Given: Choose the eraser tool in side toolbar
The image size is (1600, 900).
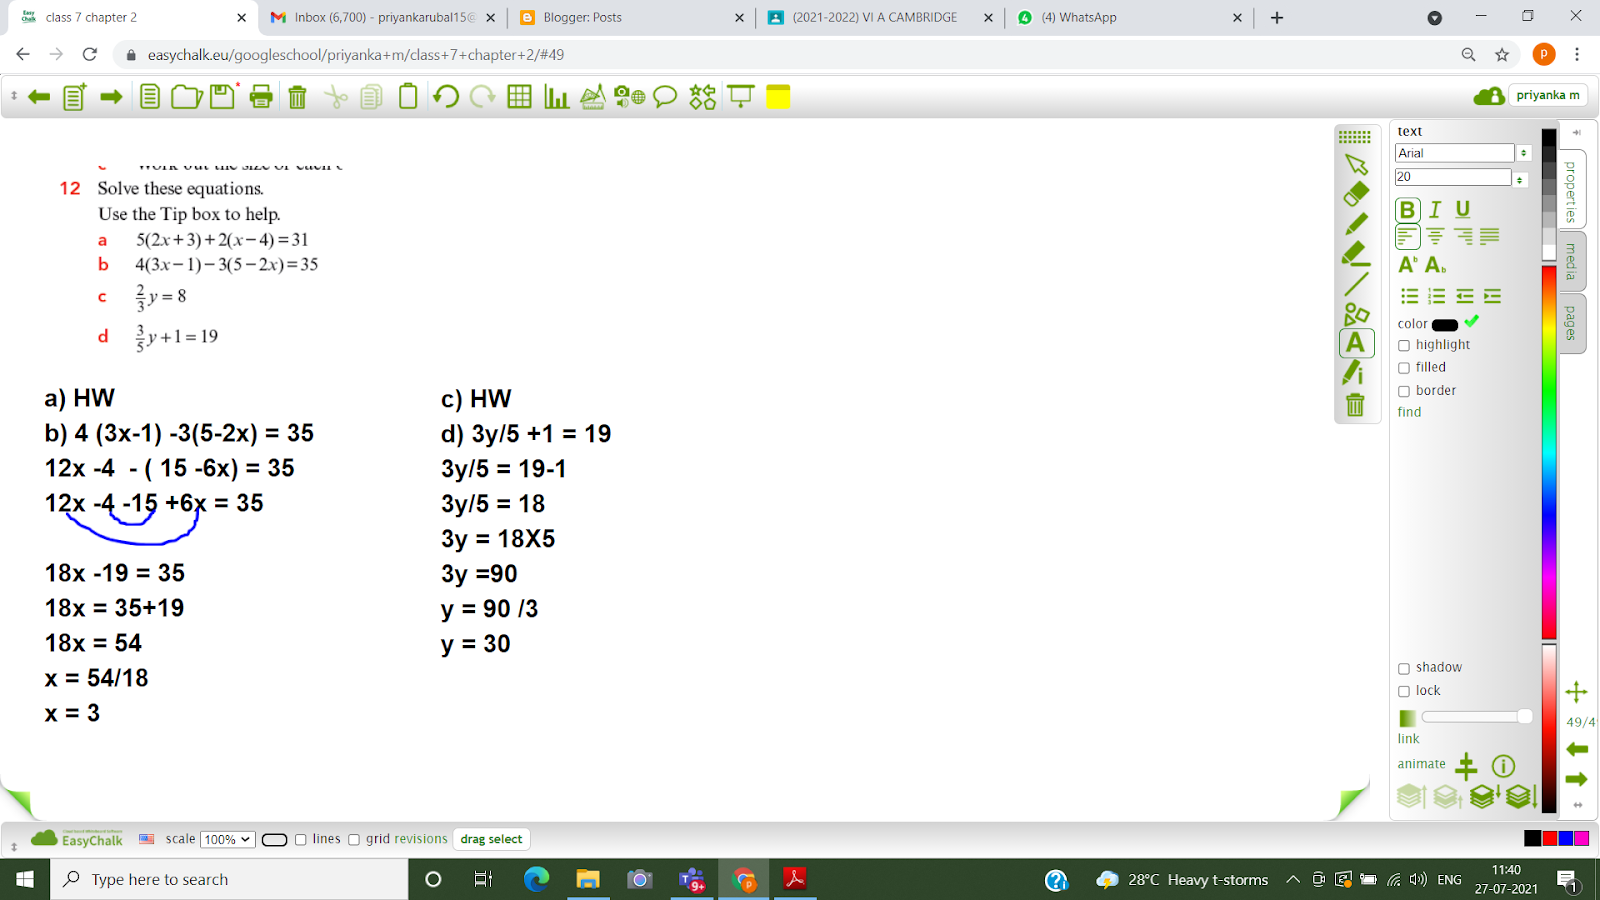Looking at the screenshot, I should pos(1356,194).
